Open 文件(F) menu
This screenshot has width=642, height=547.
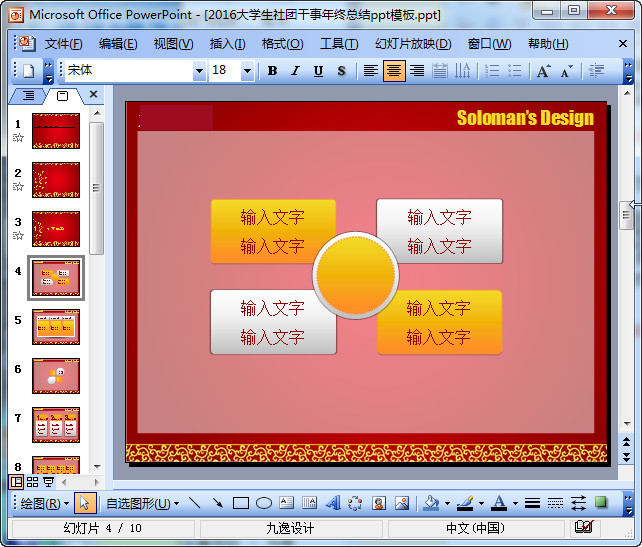[x=63, y=44]
